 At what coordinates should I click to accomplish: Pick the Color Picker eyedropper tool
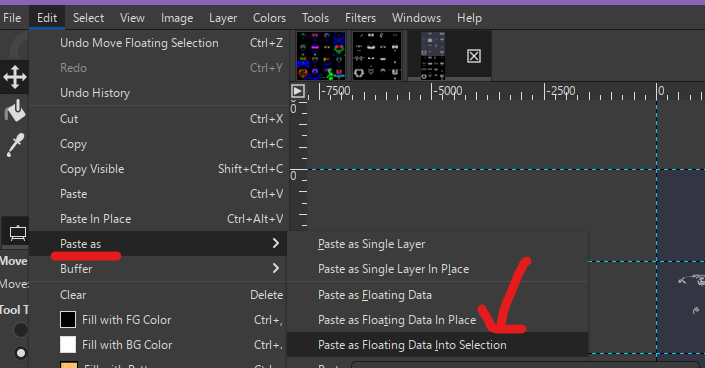[15, 145]
